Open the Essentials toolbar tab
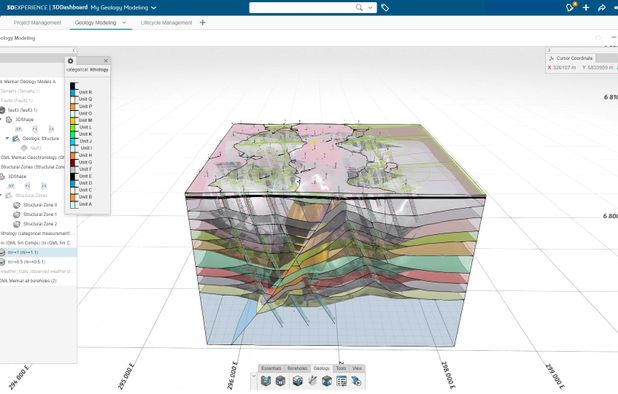618x394 pixels. [x=271, y=368]
